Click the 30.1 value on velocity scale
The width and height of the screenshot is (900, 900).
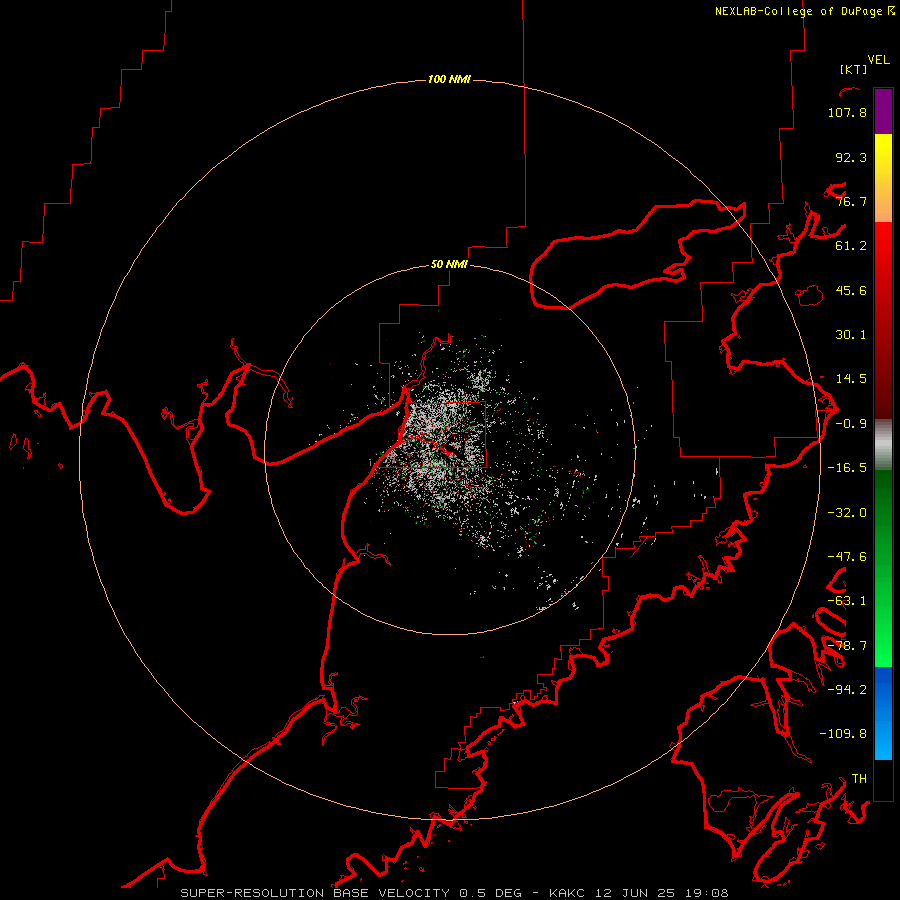[851, 335]
